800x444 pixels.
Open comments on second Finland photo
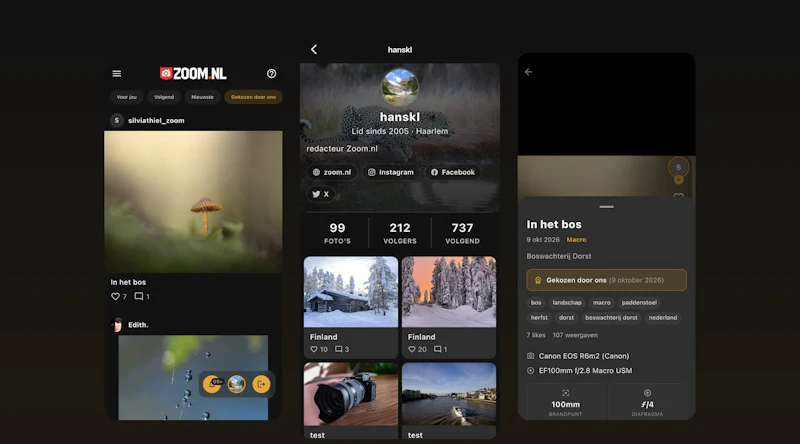point(437,350)
